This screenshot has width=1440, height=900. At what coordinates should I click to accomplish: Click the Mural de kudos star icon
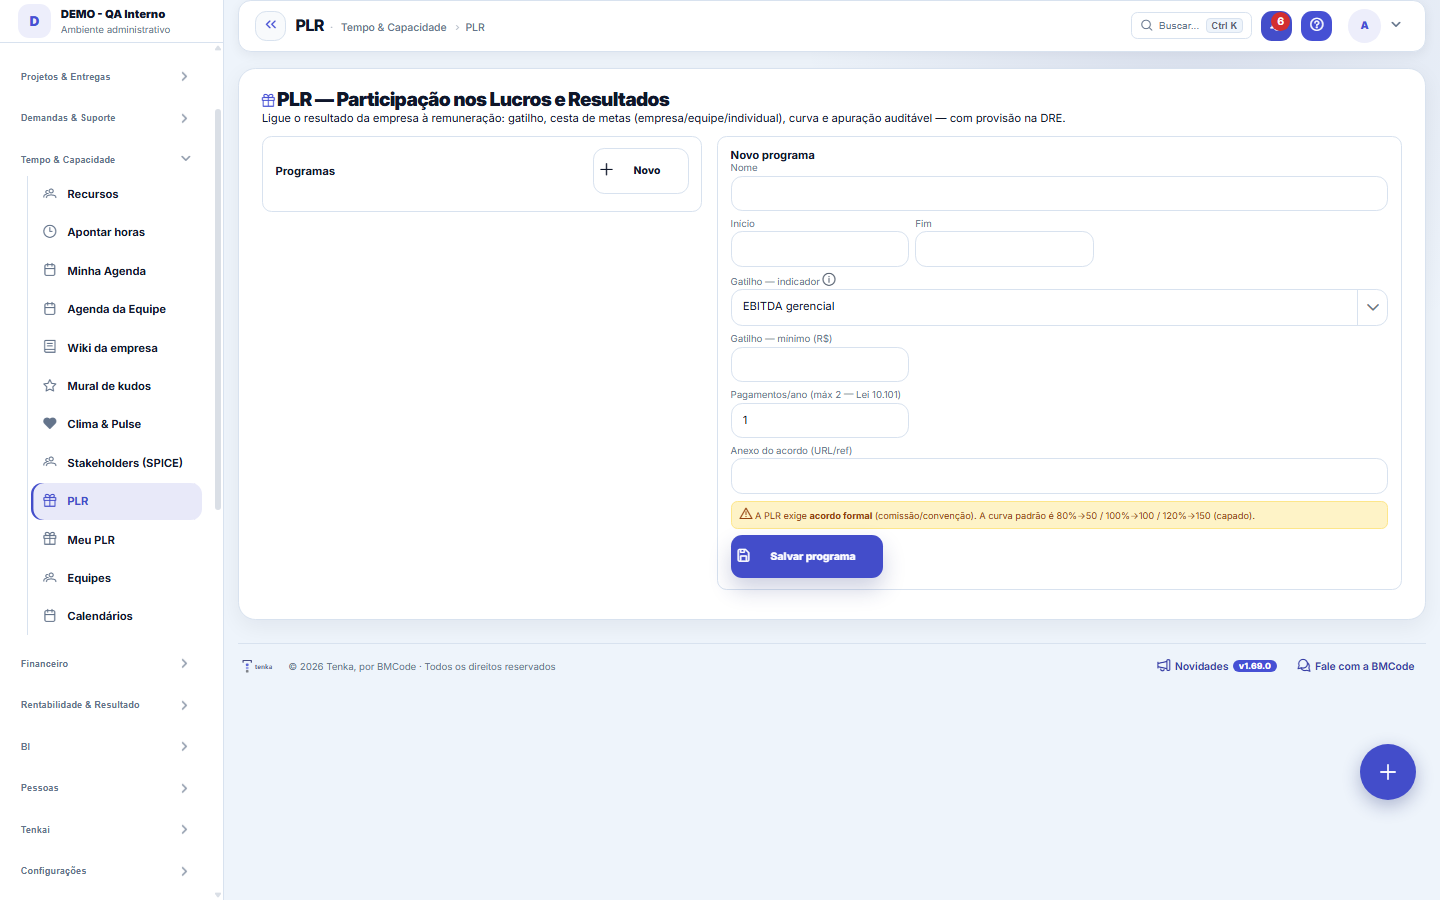pyautogui.click(x=50, y=386)
